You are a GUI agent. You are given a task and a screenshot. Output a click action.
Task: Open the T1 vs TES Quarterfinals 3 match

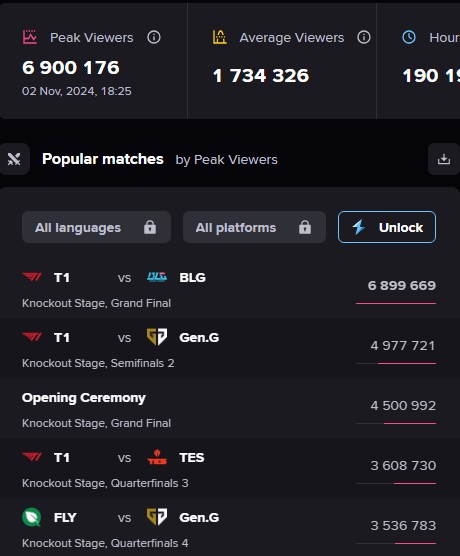click(x=230, y=469)
